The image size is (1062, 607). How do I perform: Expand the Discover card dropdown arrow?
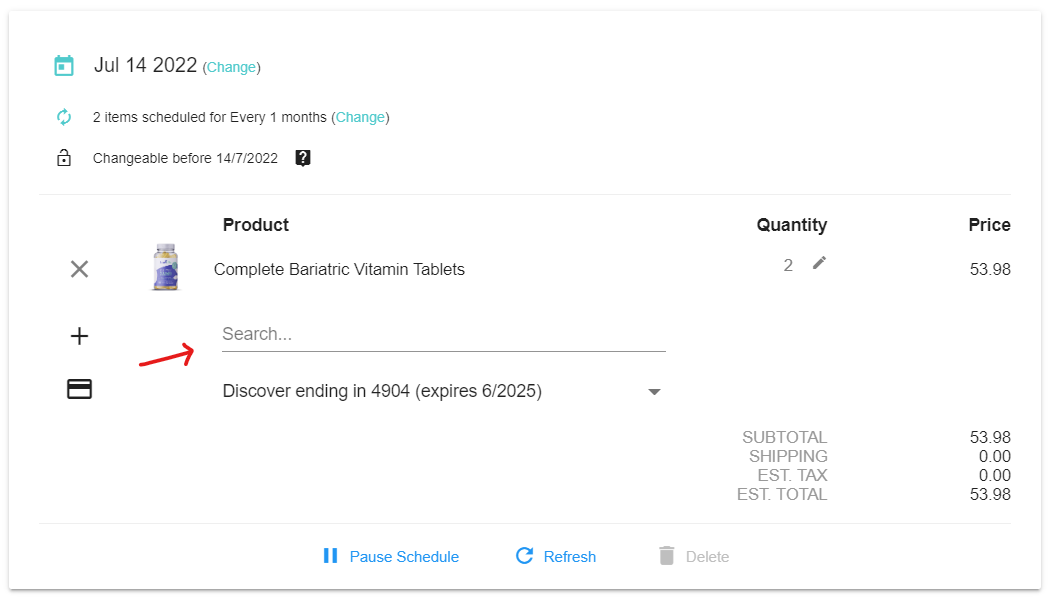tap(654, 392)
